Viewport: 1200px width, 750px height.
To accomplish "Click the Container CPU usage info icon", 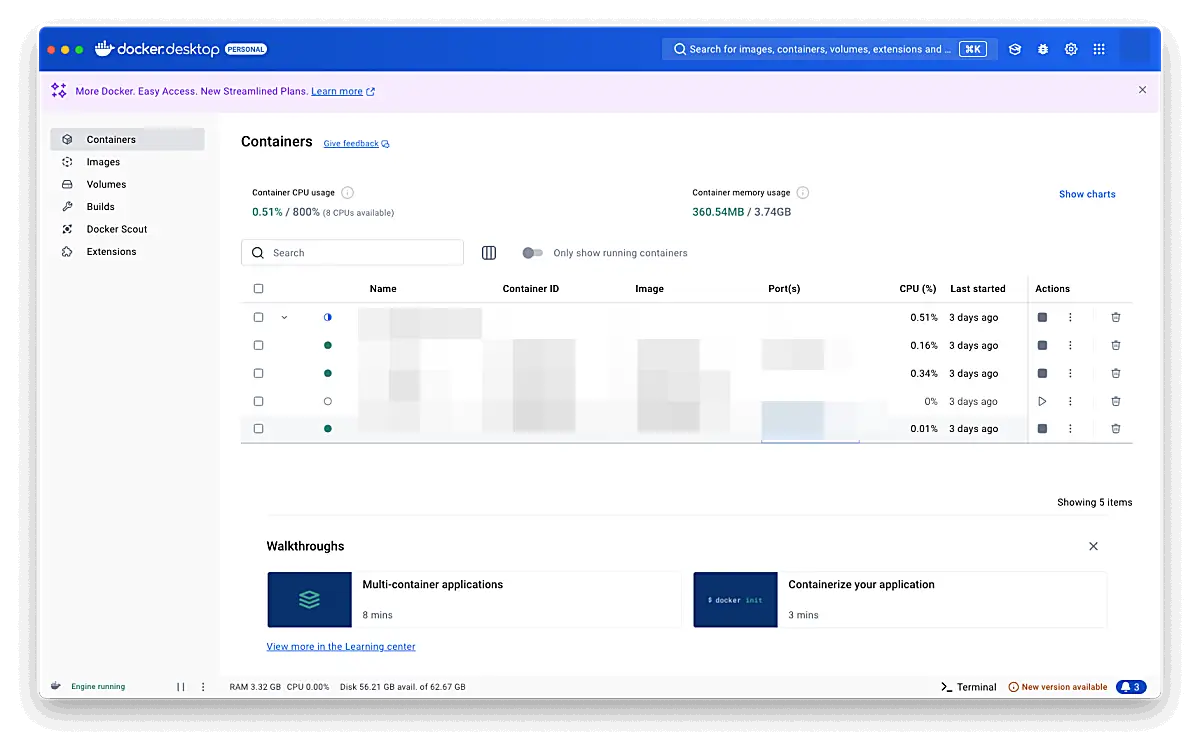I will [x=348, y=192].
